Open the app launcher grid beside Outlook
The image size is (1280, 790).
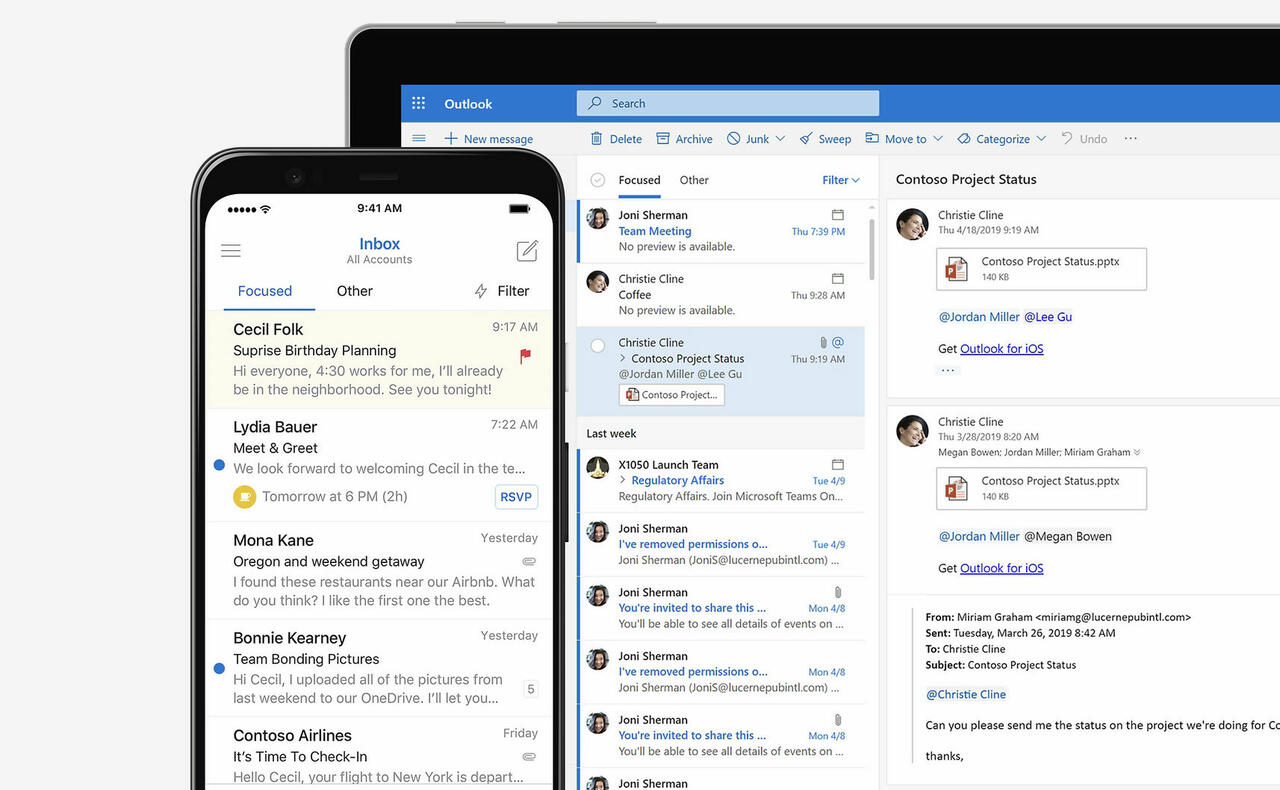coord(418,103)
